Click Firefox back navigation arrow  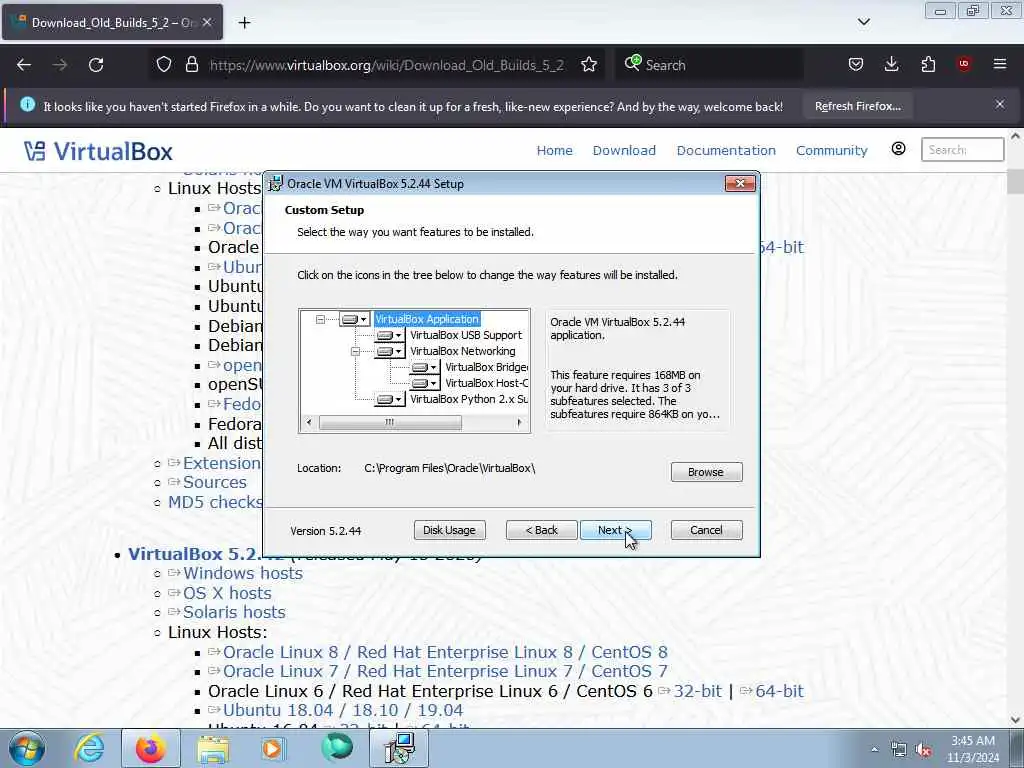click(24, 65)
